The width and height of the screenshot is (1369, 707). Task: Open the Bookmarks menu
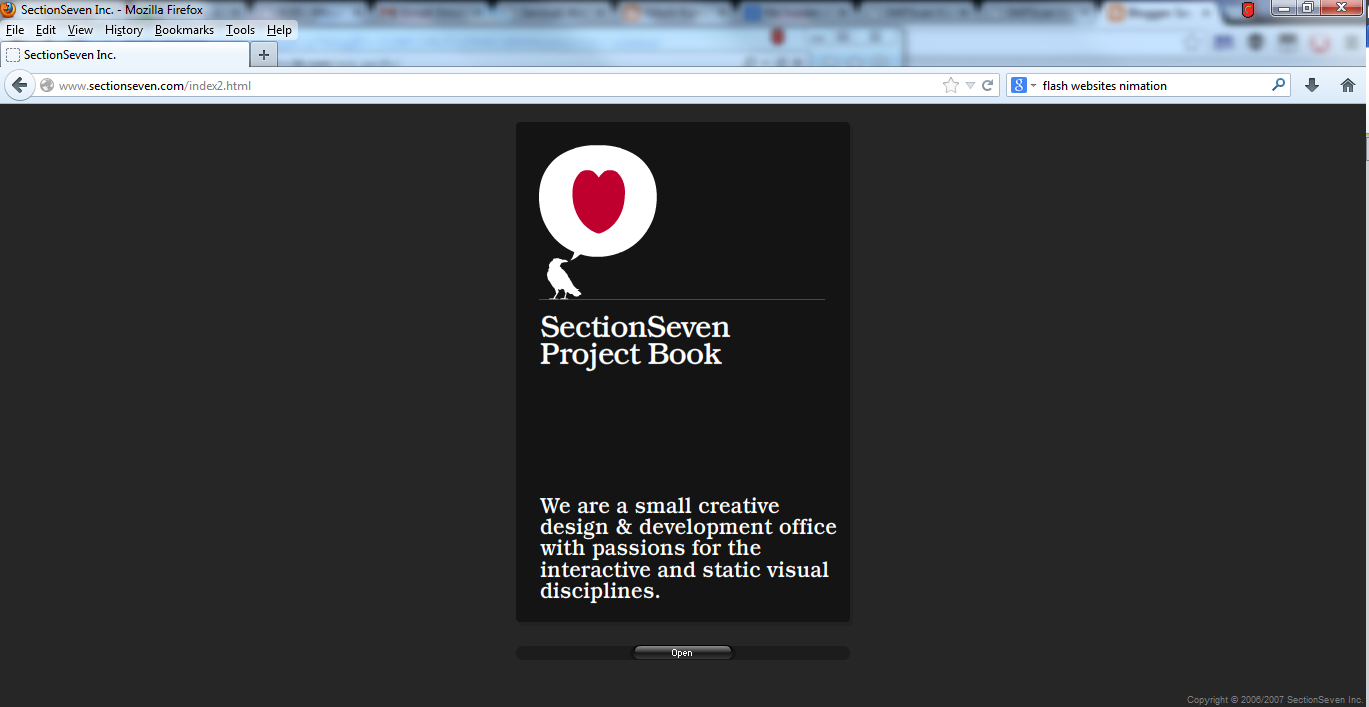tap(184, 30)
